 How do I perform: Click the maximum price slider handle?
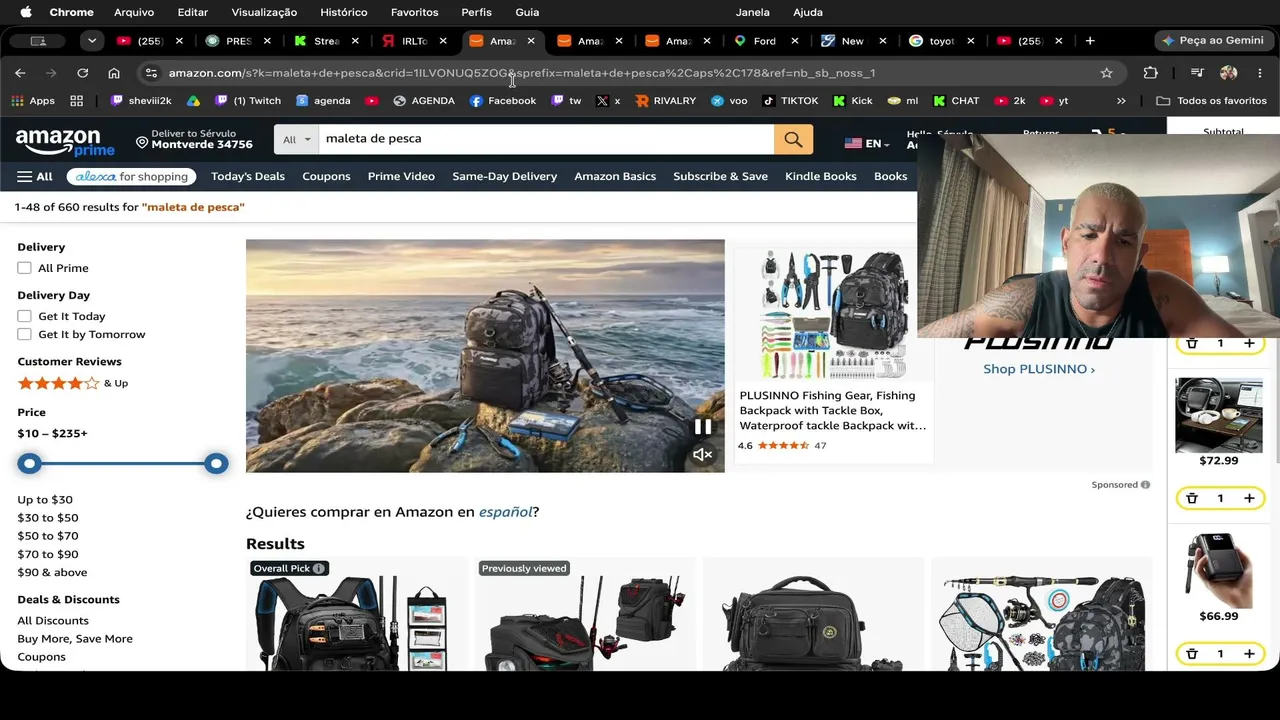pyautogui.click(x=216, y=464)
